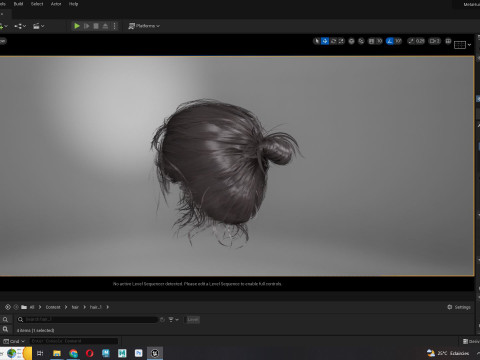
Task: Adjust camera speed setting in viewport
Action: (435, 41)
